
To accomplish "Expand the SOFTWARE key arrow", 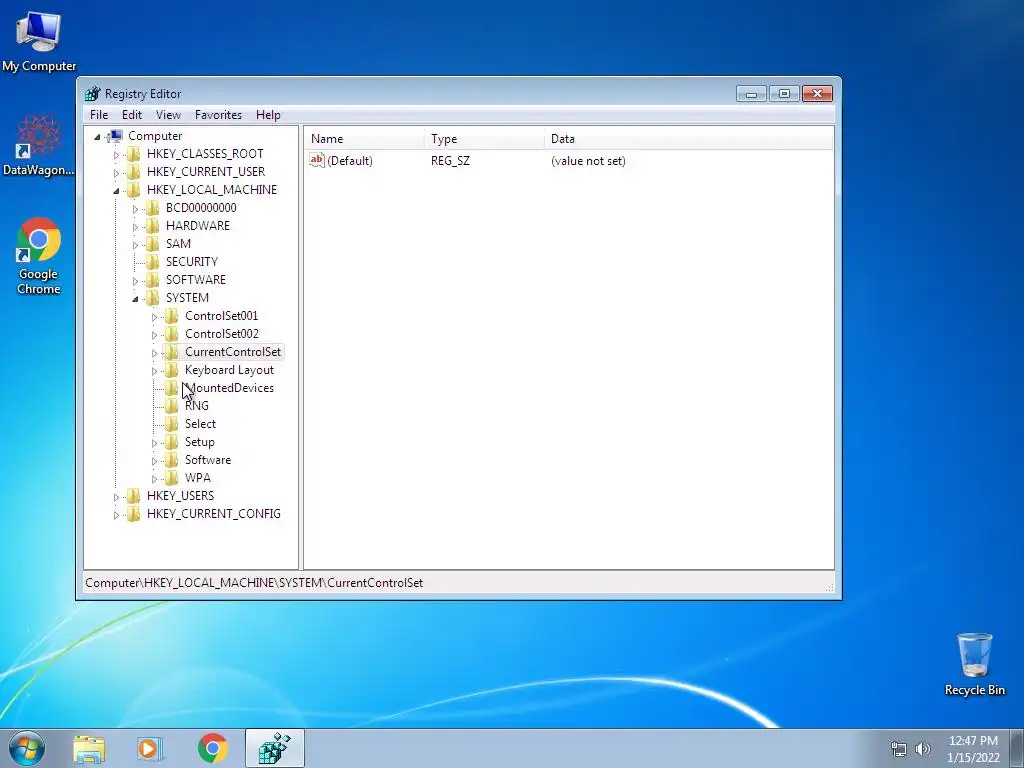I will (135, 281).
